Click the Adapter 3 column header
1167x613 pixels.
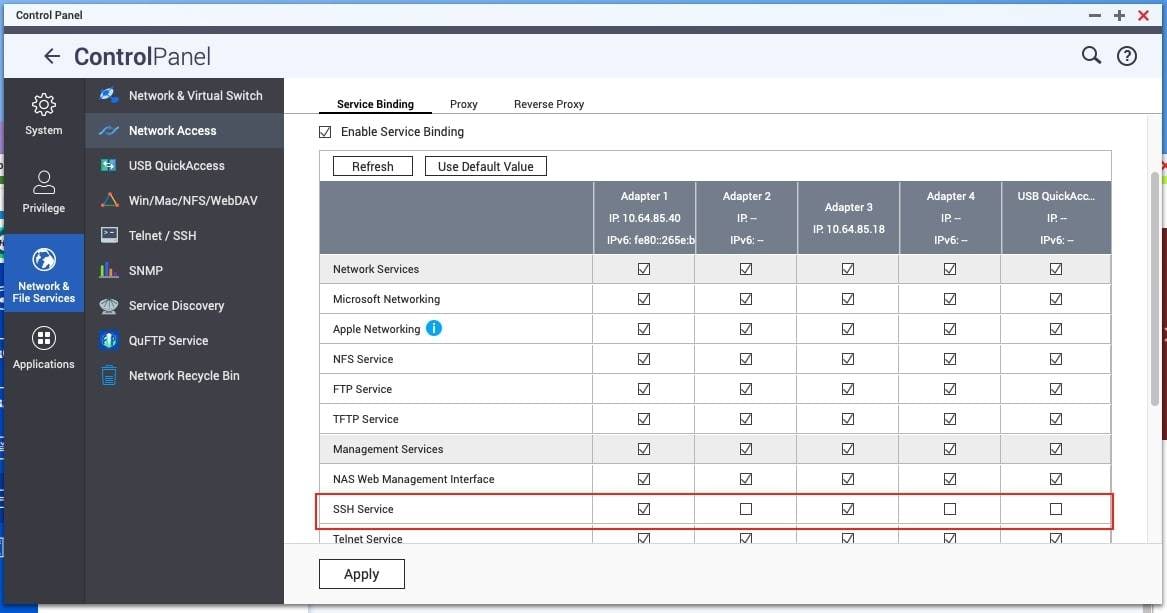(848, 218)
